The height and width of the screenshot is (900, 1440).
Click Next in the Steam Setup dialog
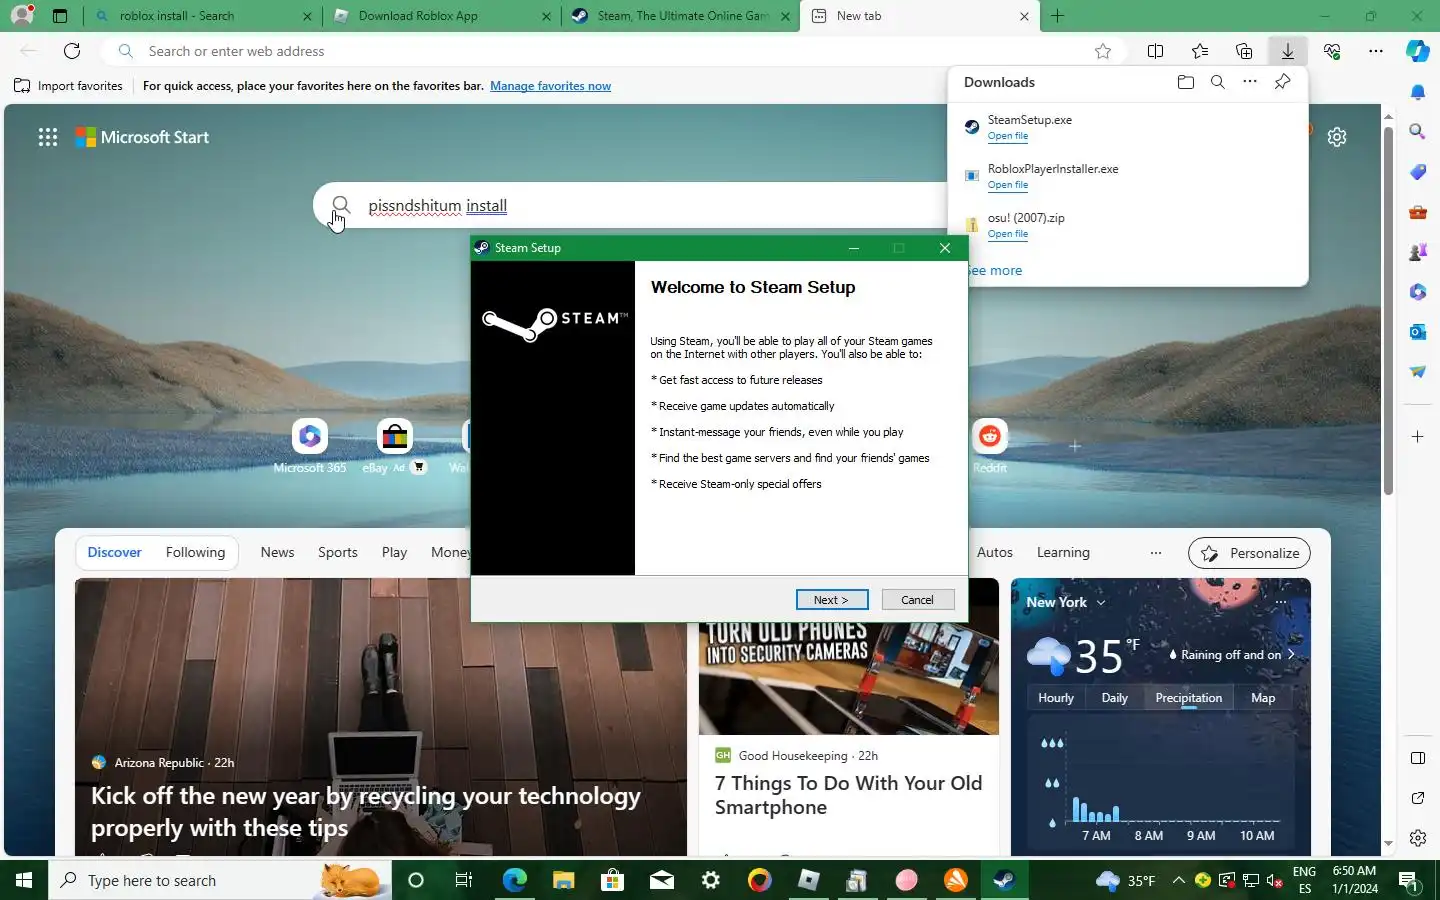click(832, 600)
